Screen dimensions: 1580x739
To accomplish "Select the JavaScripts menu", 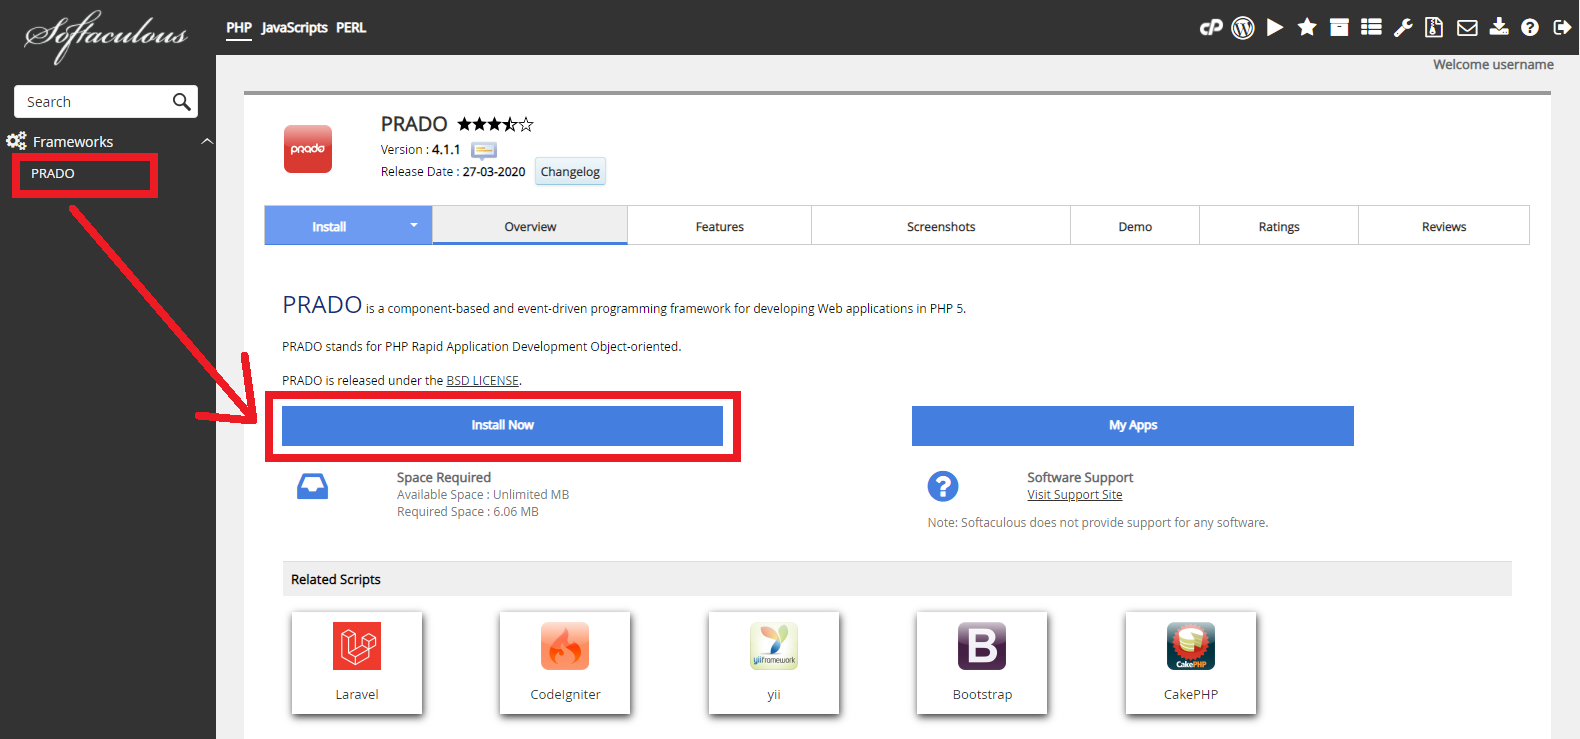I will pyautogui.click(x=294, y=27).
